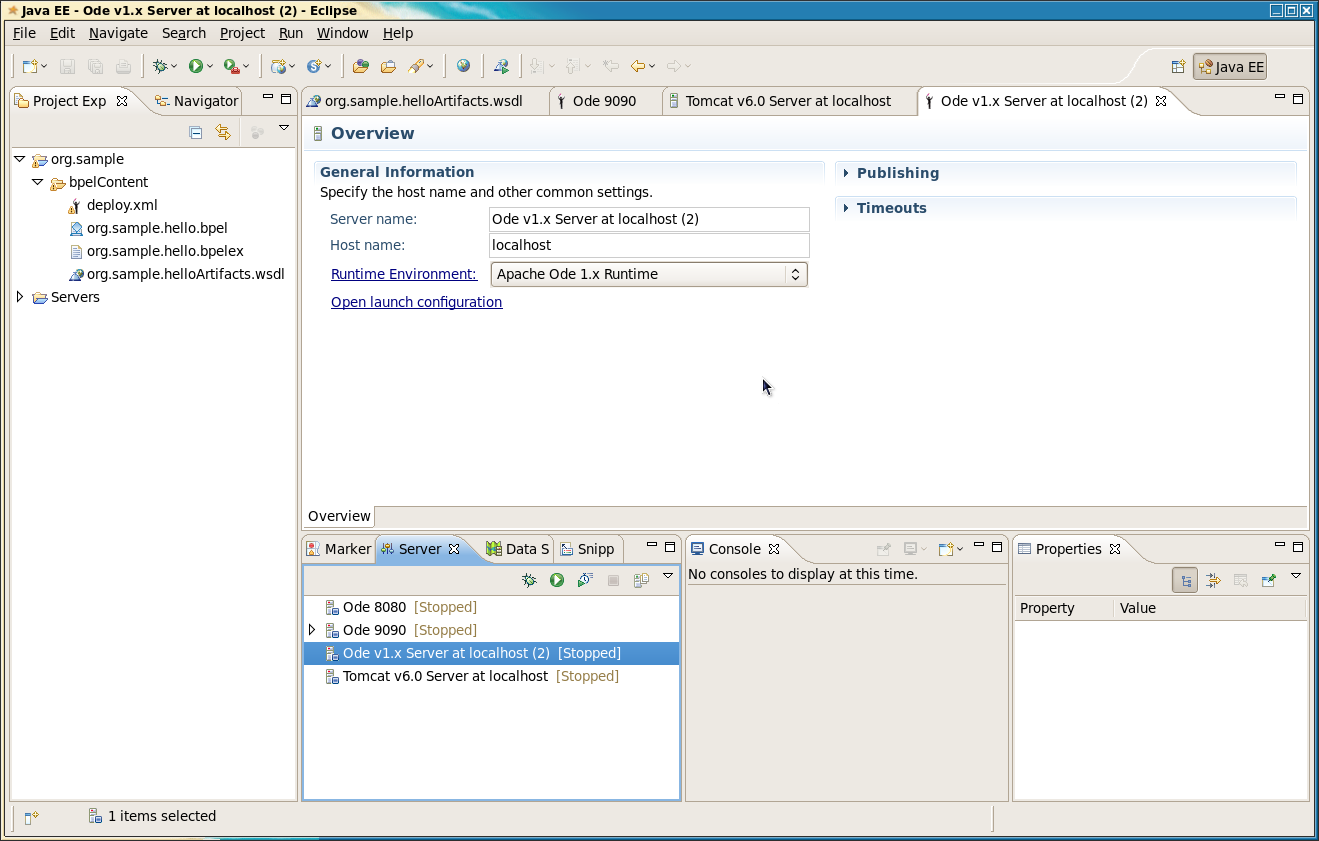Toggle Collapse All in Project Explorer toolbar
This screenshot has height=841, width=1319.
point(195,132)
